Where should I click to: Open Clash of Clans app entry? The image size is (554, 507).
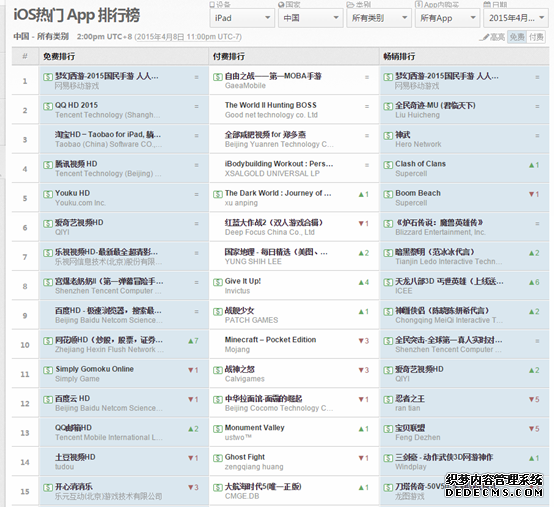coord(420,164)
